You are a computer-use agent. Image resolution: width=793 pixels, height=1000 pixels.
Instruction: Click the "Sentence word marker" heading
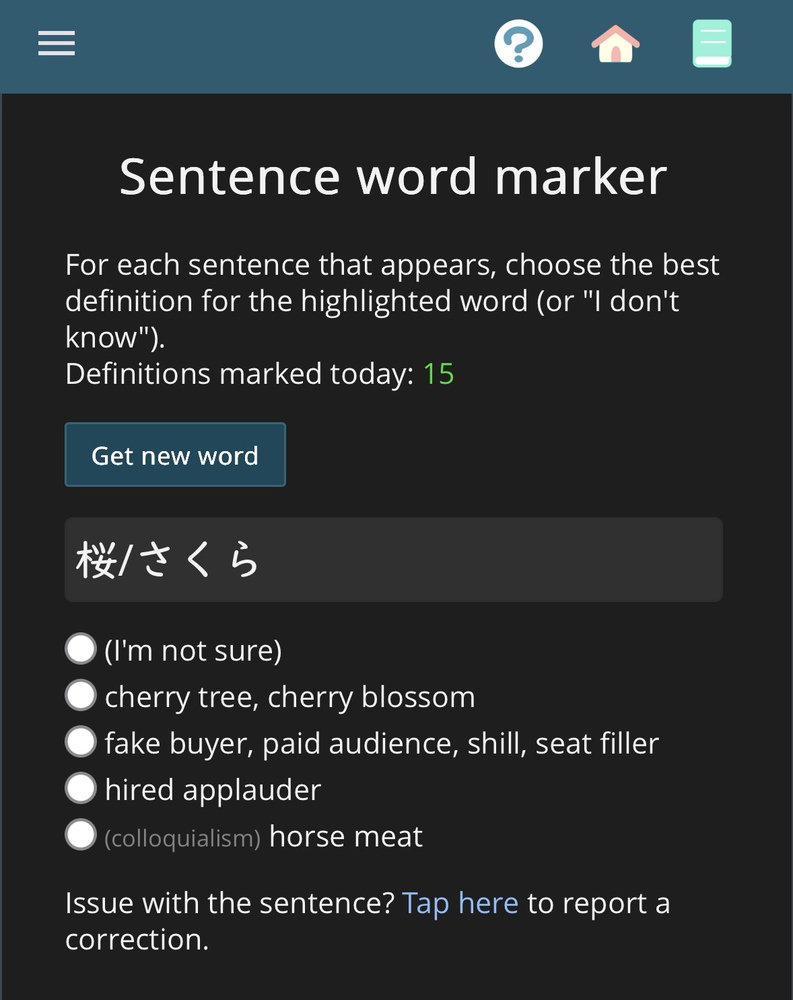tap(393, 177)
